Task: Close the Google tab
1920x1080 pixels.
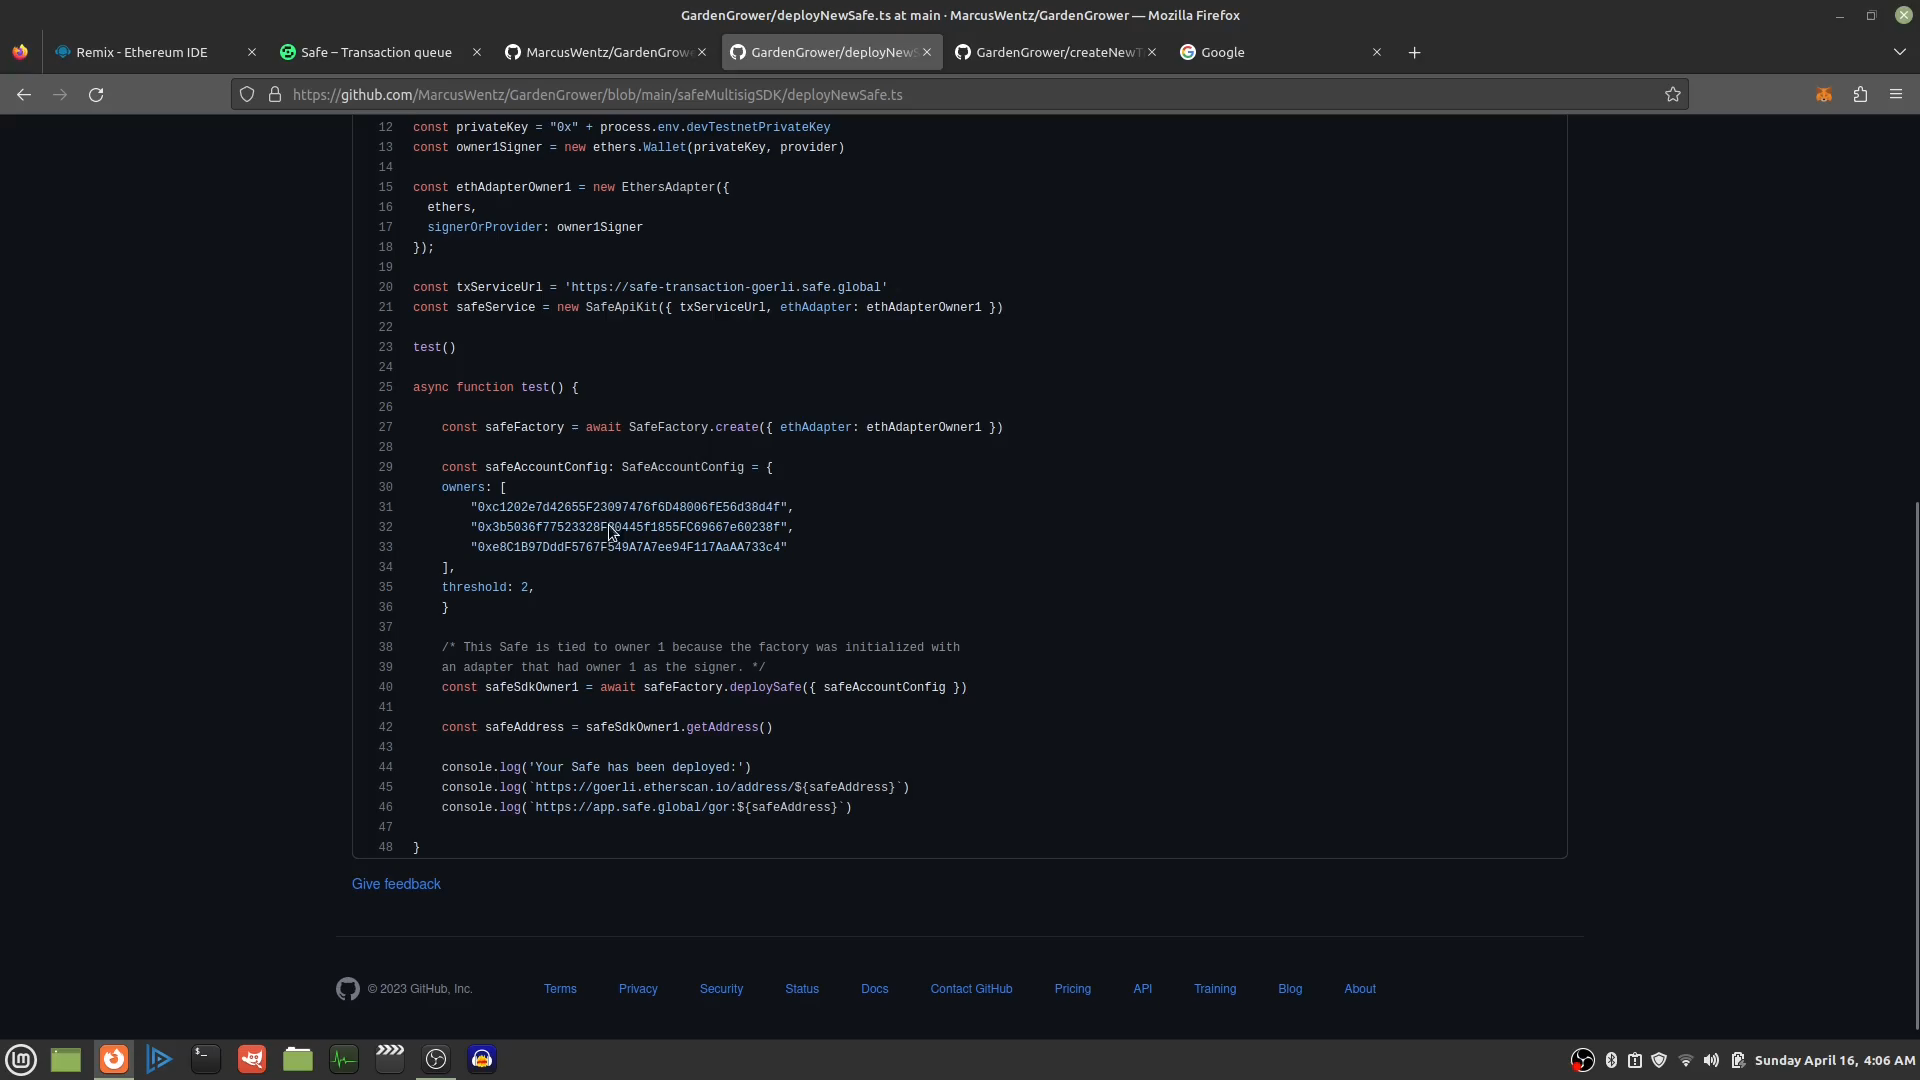Action: (x=1377, y=52)
